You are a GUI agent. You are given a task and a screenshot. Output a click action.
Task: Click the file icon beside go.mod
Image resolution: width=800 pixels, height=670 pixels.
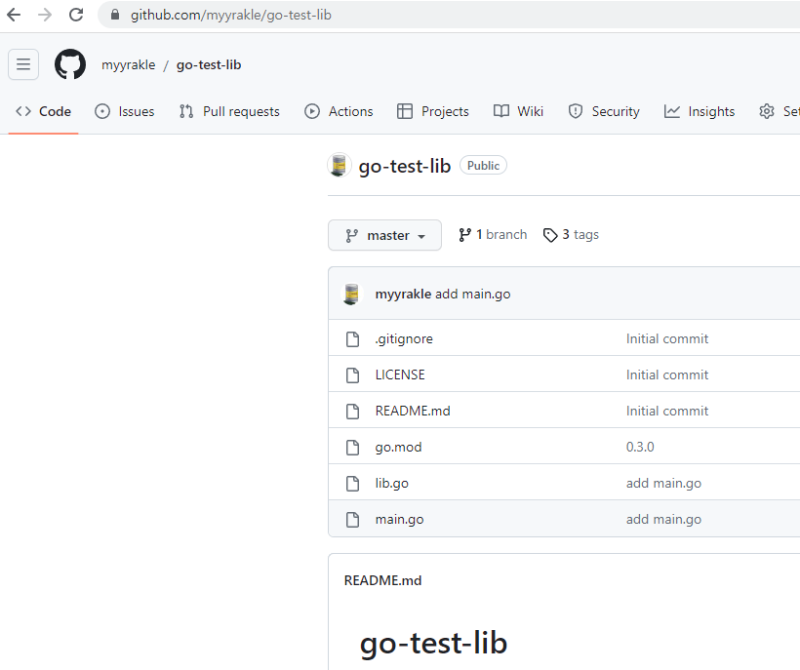[352, 447]
